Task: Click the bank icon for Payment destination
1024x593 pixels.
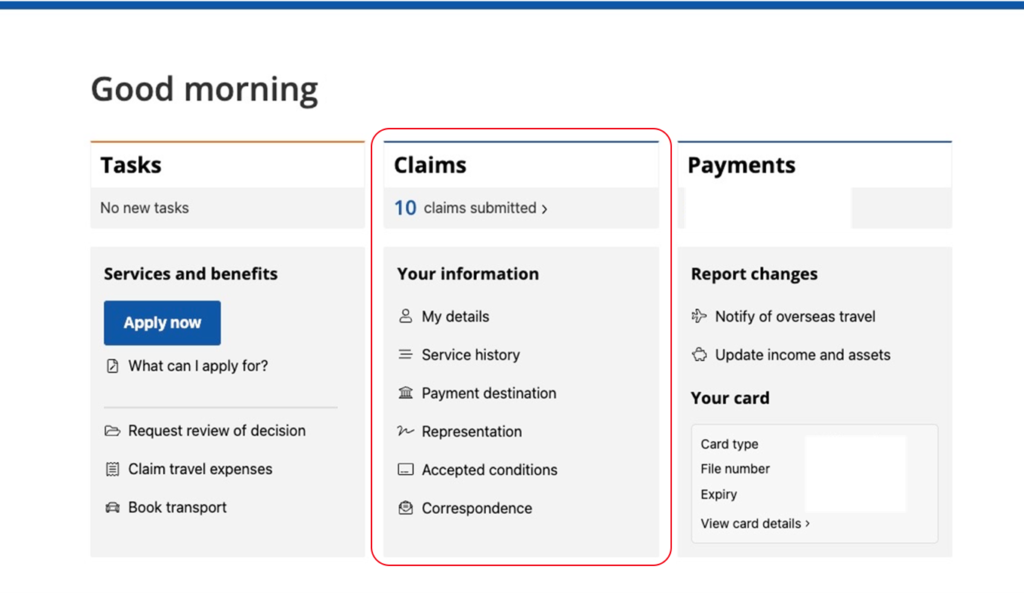Action: point(406,393)
